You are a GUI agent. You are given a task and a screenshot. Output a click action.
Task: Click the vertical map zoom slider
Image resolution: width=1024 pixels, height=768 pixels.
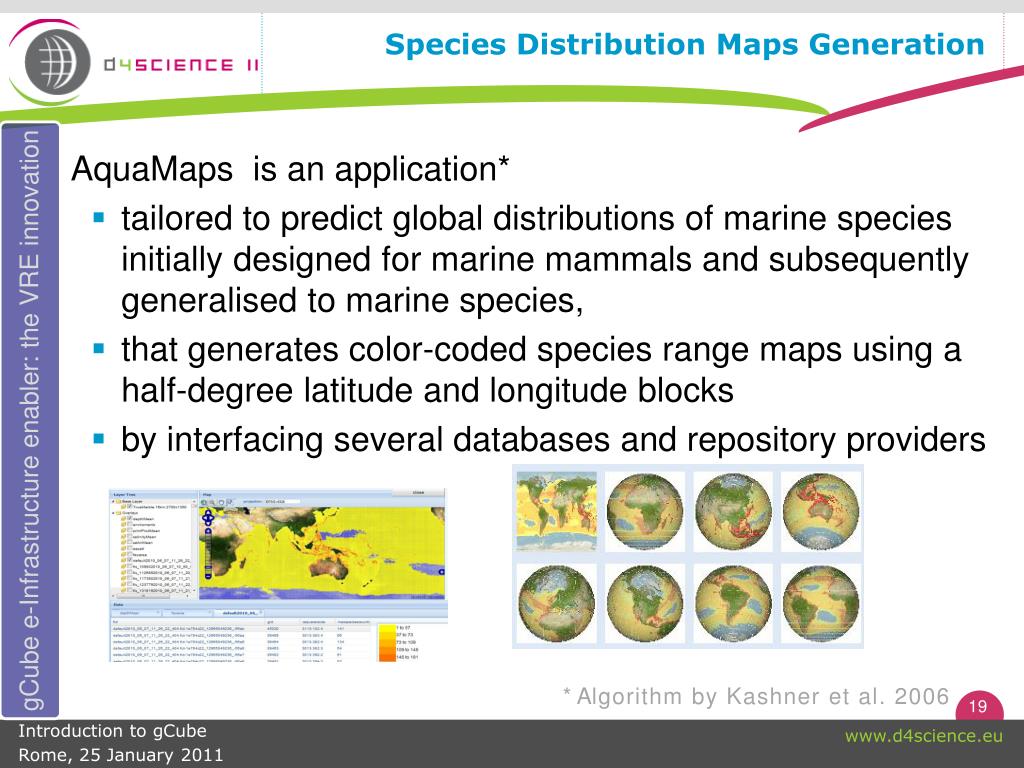(208, 553)
